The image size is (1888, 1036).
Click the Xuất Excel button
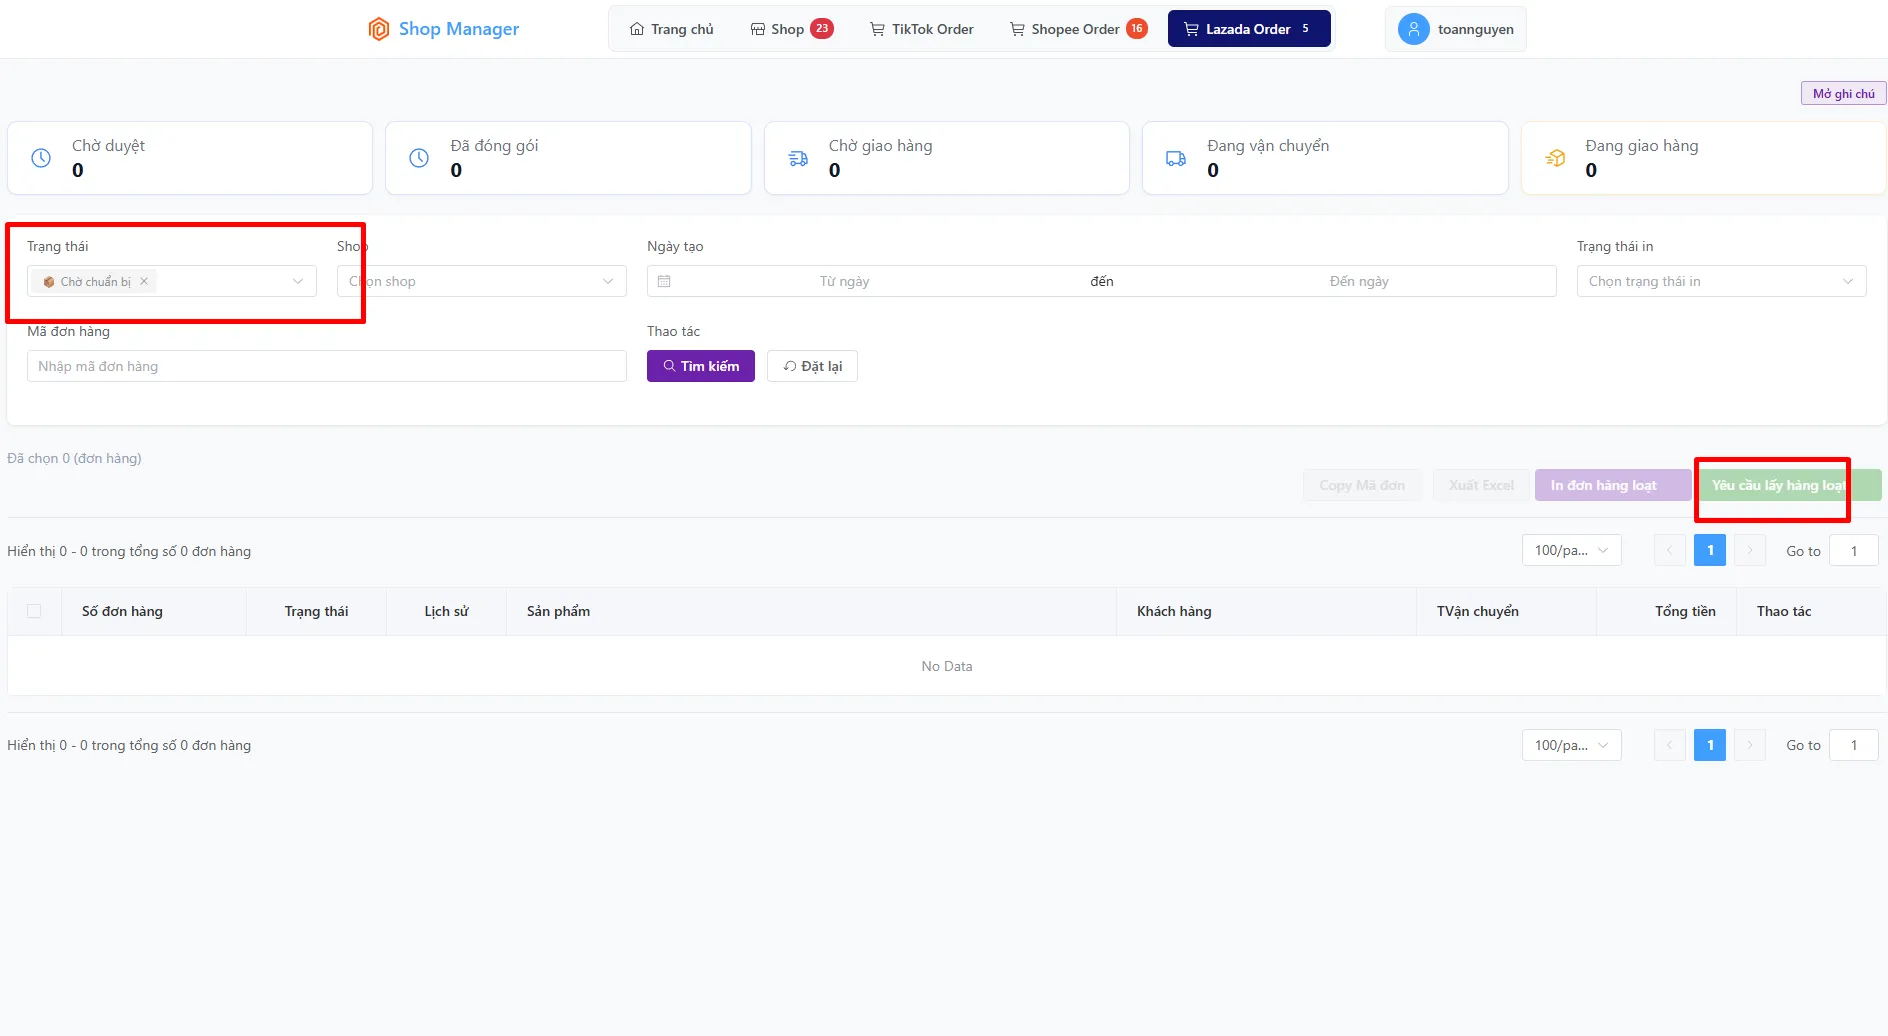(1481, 485)
